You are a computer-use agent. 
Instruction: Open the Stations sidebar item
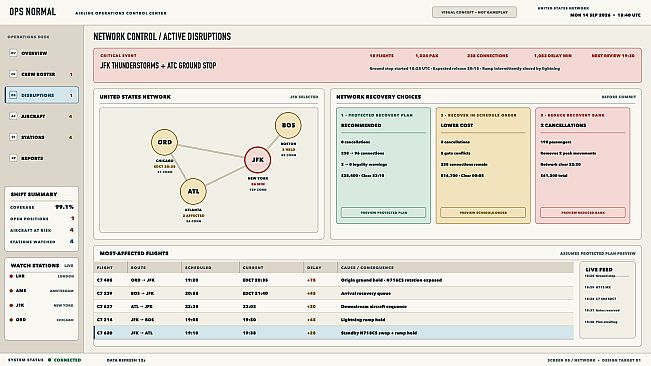42,137
